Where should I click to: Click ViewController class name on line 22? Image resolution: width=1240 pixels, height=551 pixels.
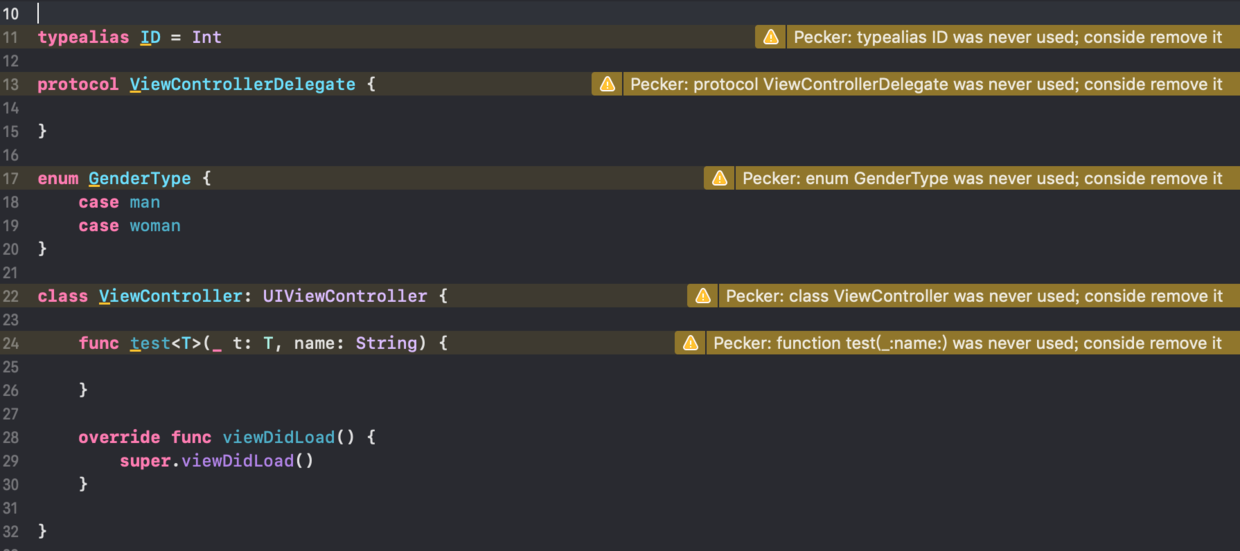pyautogui.click(x=171, y=297)
